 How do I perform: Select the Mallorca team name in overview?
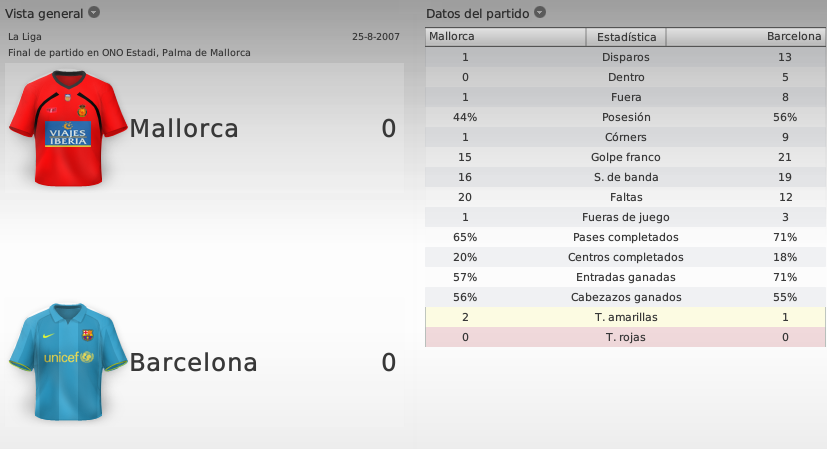tap(184, 129)
